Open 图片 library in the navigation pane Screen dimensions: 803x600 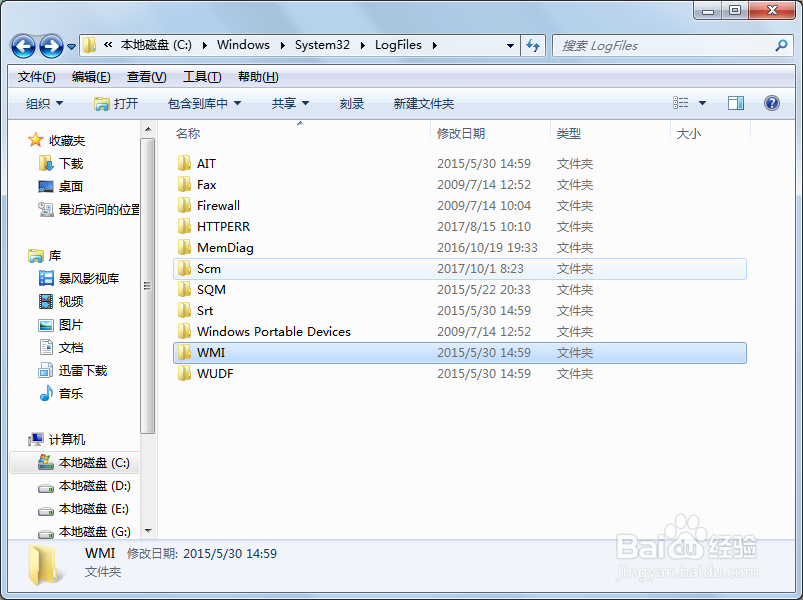pyautogui.click(x=71, y=325)
